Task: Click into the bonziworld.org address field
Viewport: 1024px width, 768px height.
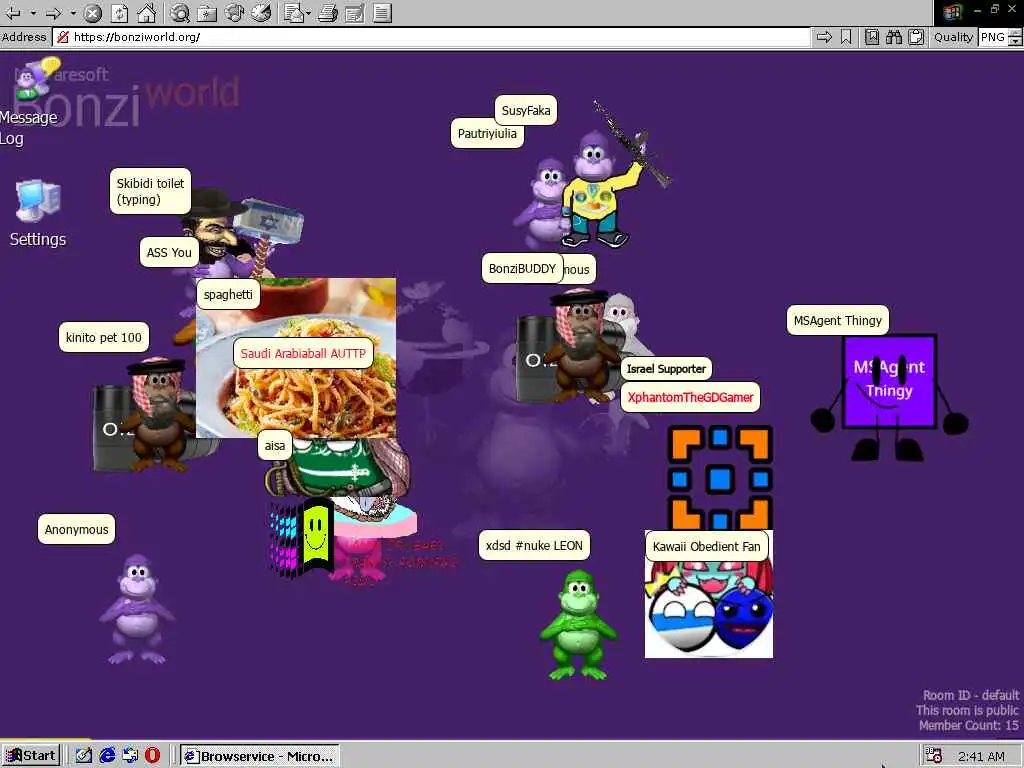Action: 431,37
